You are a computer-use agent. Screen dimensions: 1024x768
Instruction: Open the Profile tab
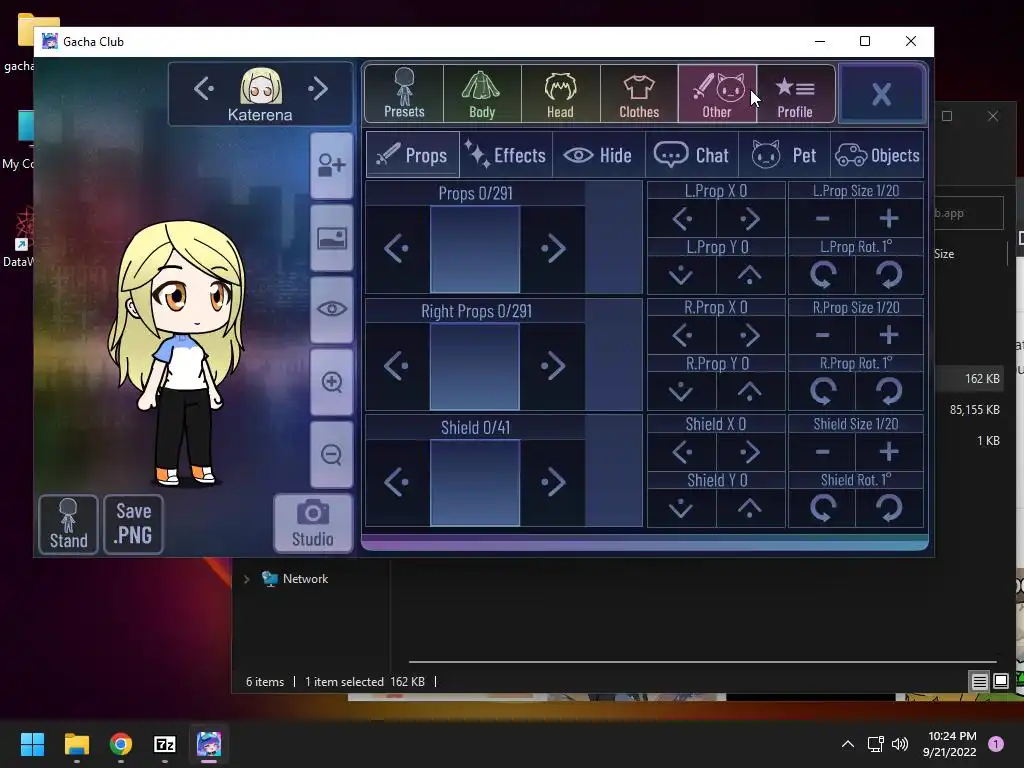[x=795, y=93]
